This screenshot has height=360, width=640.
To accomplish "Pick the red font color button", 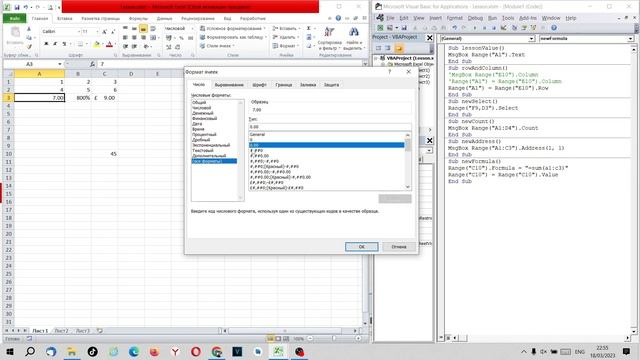I will [109, 44].
